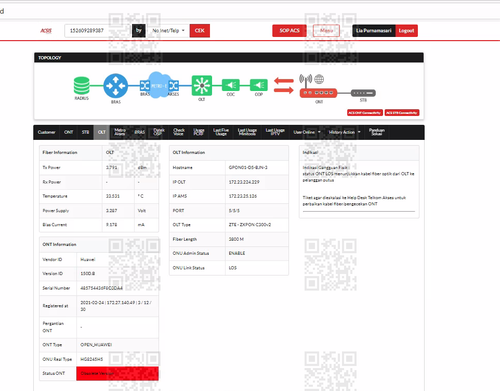Screen dimensions: 500x391
Task: Open the Panduan Solusi tab
Action: [x=377, y=132]
